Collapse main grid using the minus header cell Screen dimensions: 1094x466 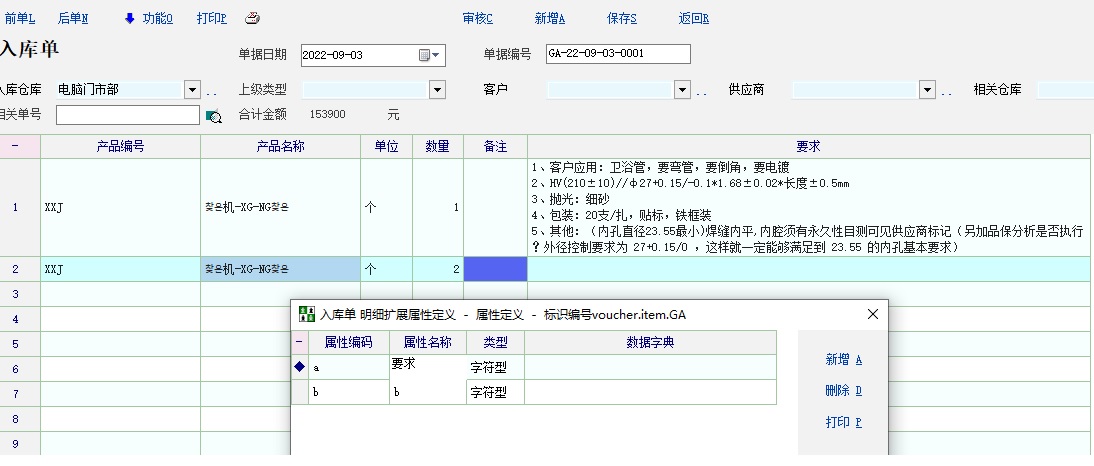point(14,146)
